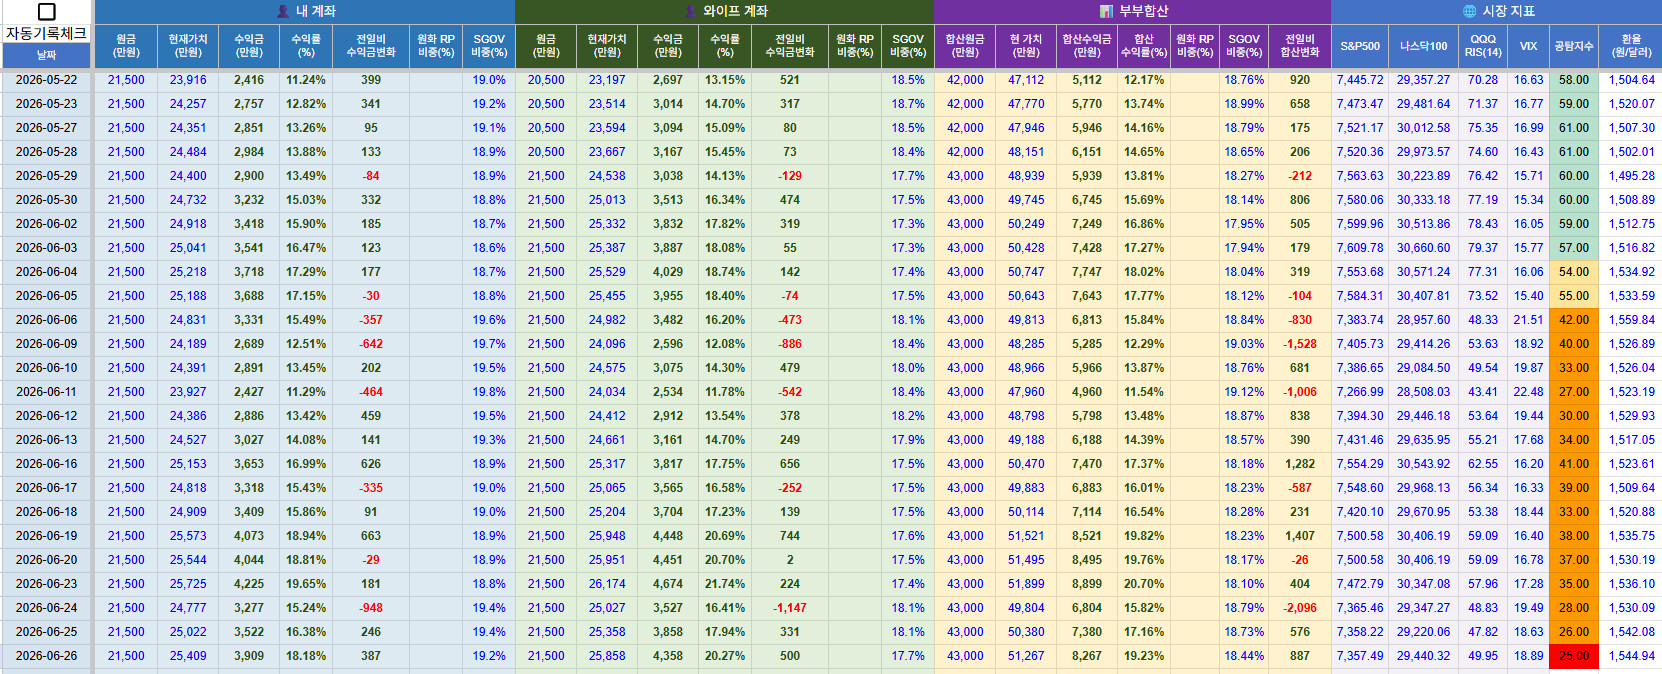Click the green 61.00 cell for 2026-05-27
This screenshot has width=1662, height=674.
pos(1573,128)
